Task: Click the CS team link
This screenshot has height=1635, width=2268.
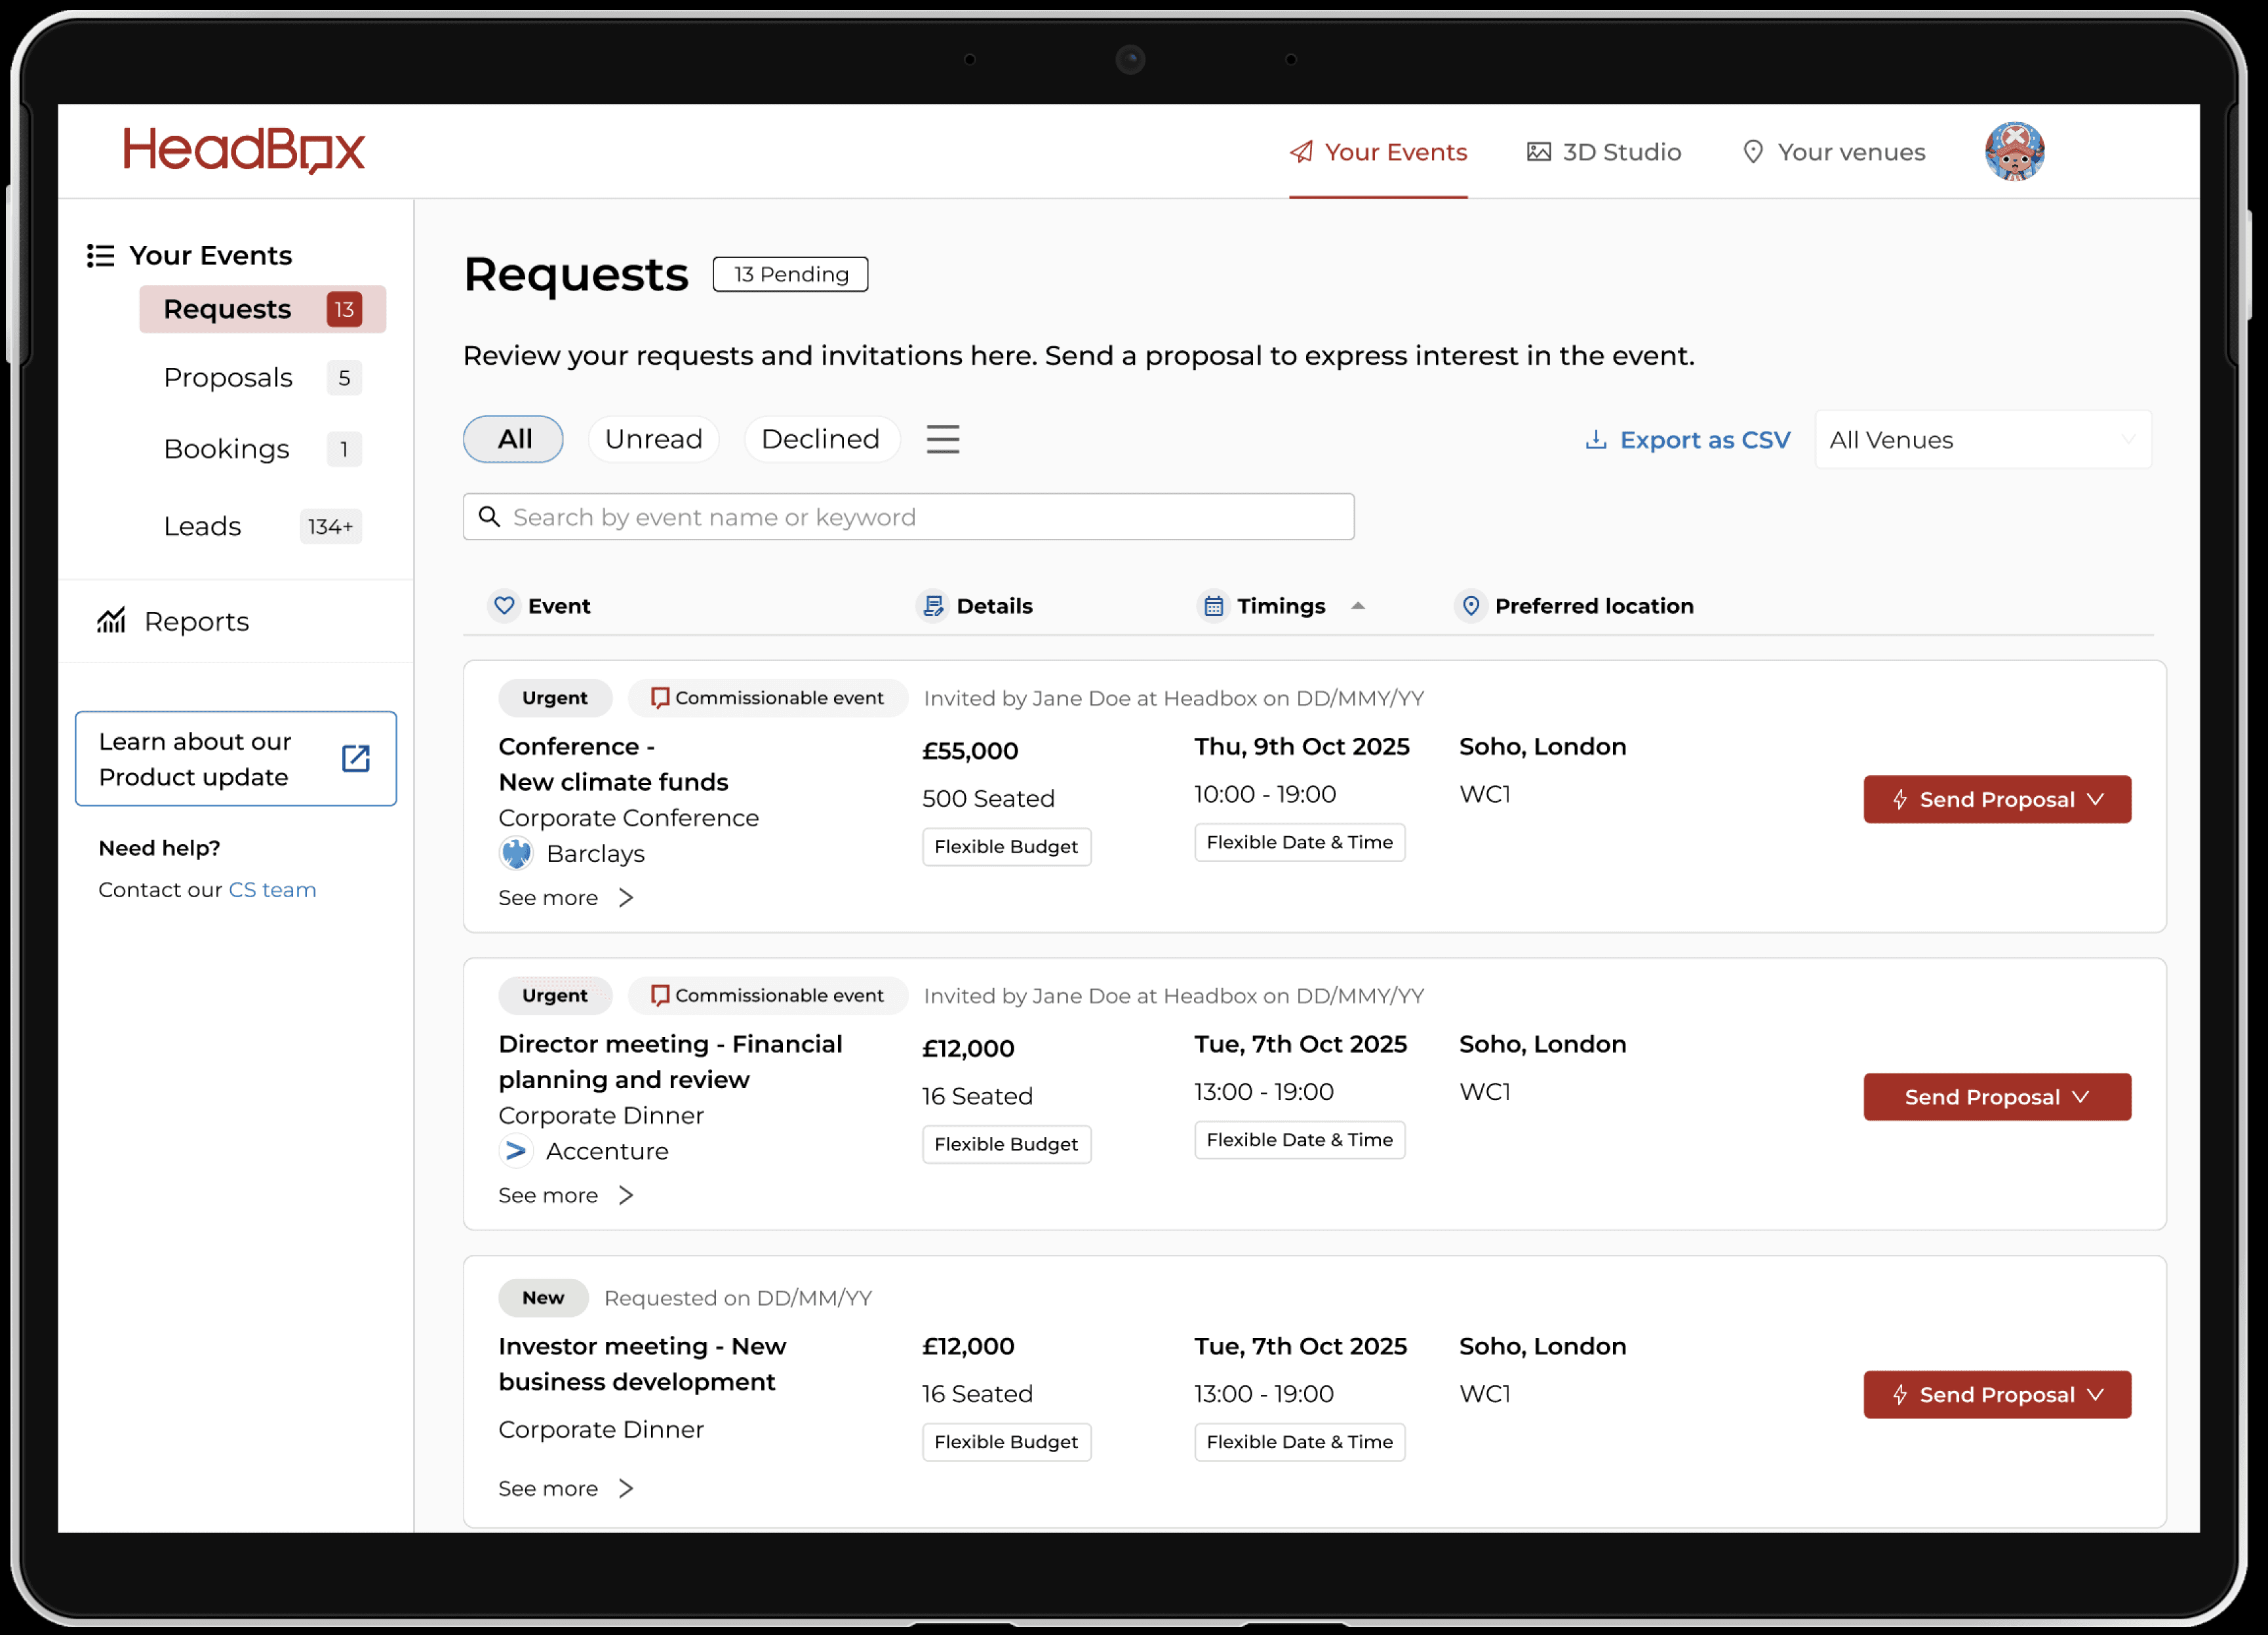Action: (x=272, y=890)
